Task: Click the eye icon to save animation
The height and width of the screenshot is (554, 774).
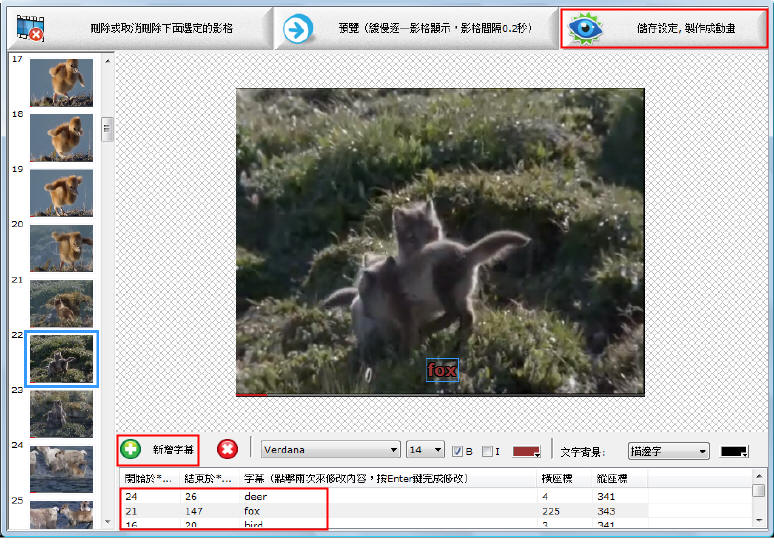Action: [586, 28]
